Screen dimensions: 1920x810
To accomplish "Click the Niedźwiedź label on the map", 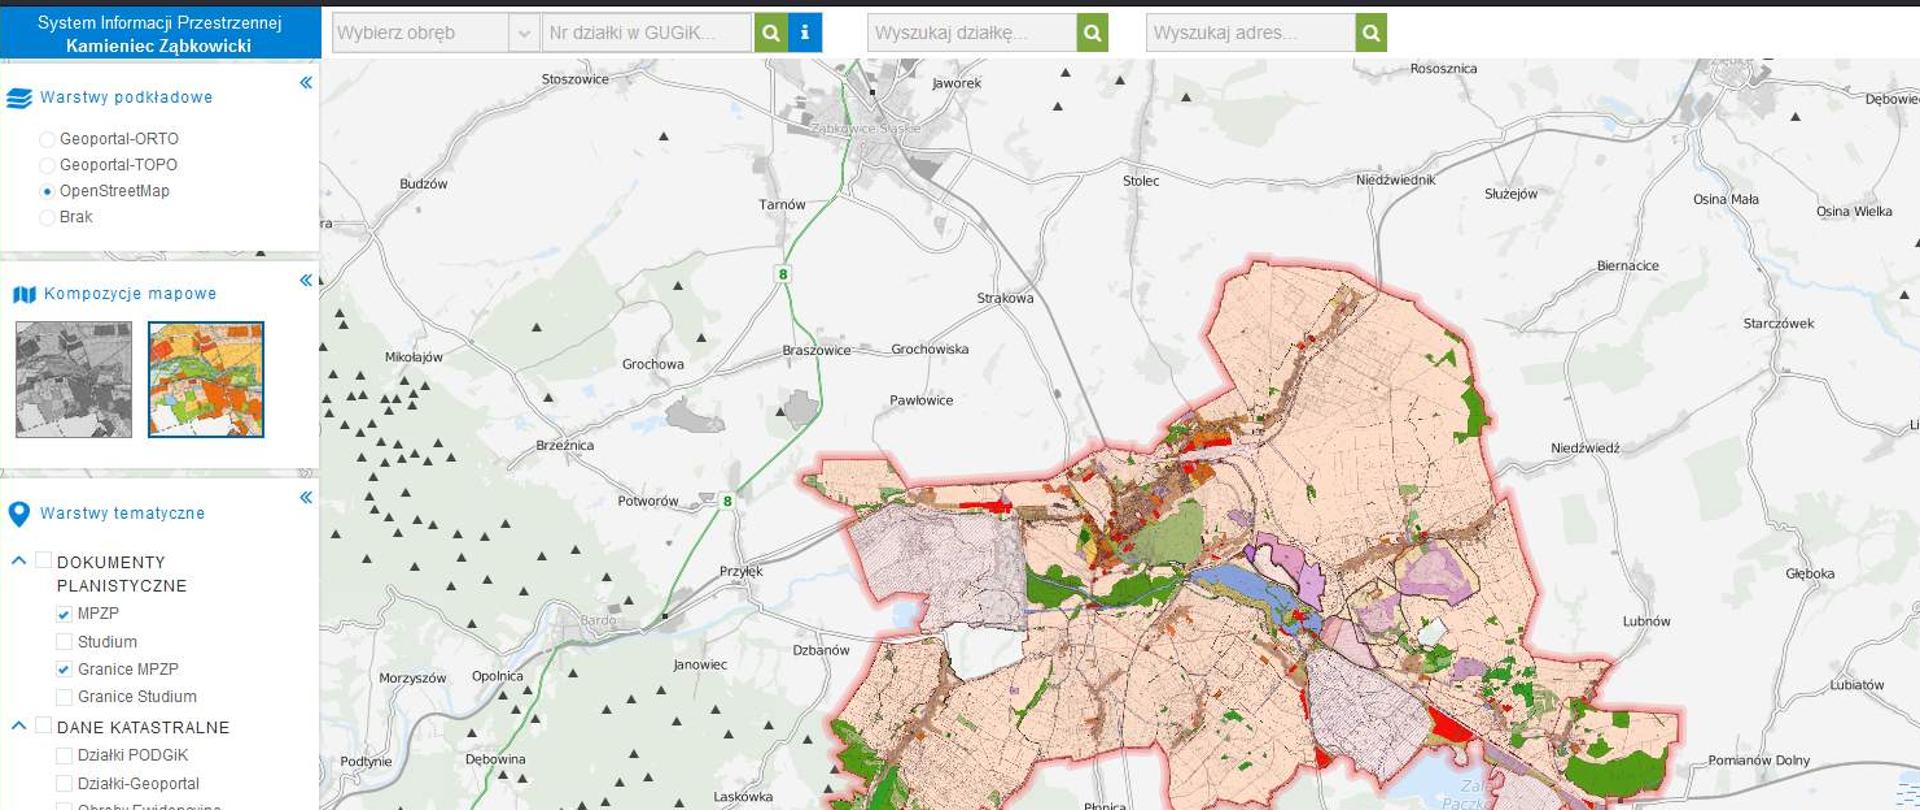I will coord(1585,448).
